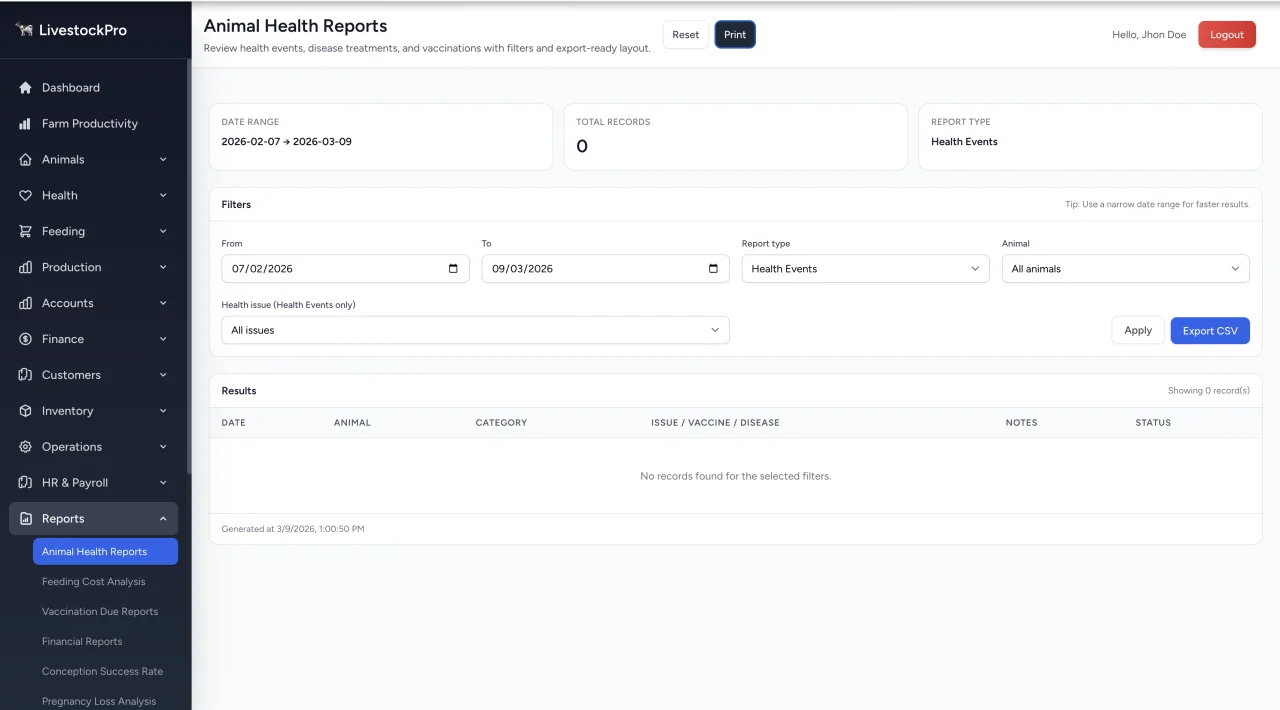
Task: Open the Animal filter dropdown
Action: pos(1125,269)
